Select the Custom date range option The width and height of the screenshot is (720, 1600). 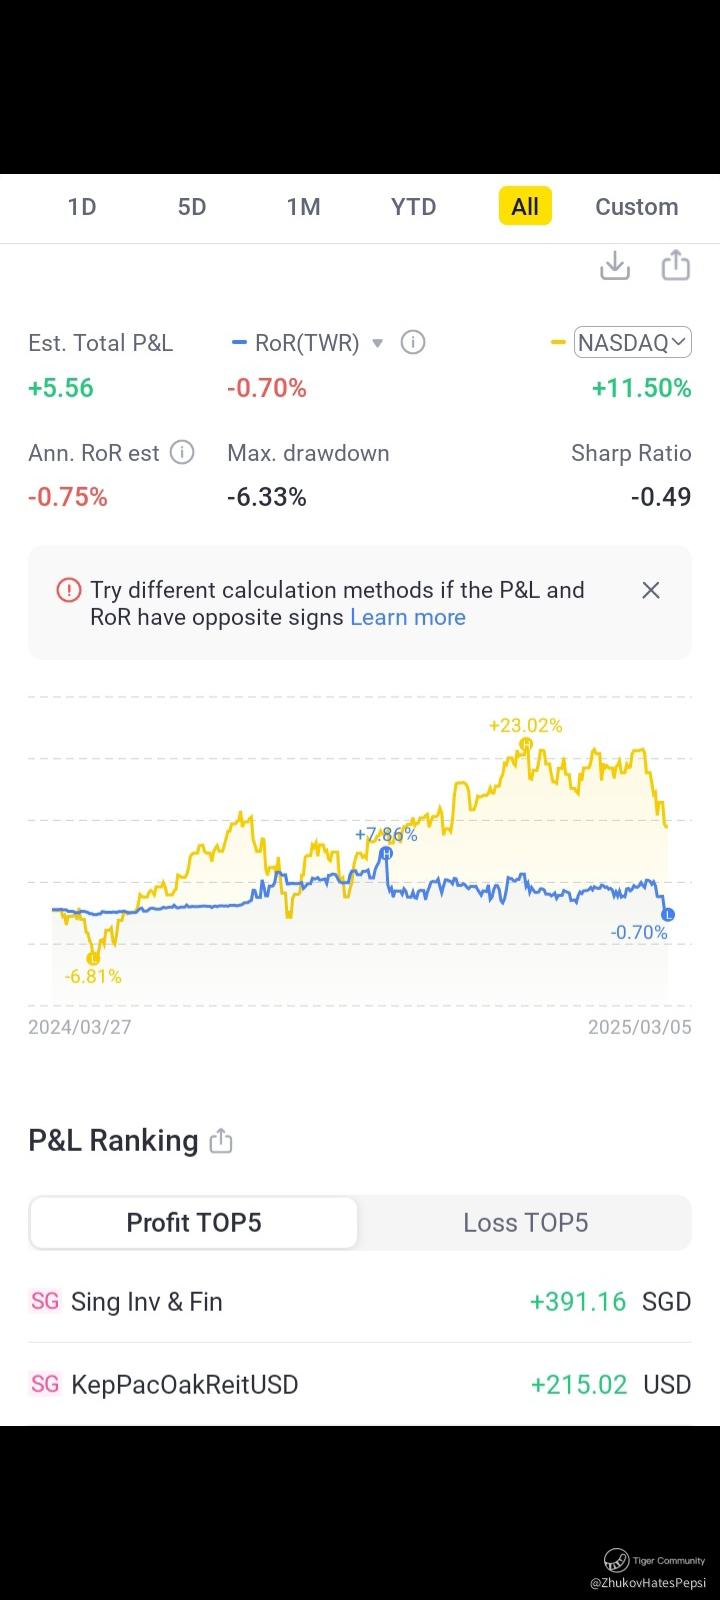[636, 207]
